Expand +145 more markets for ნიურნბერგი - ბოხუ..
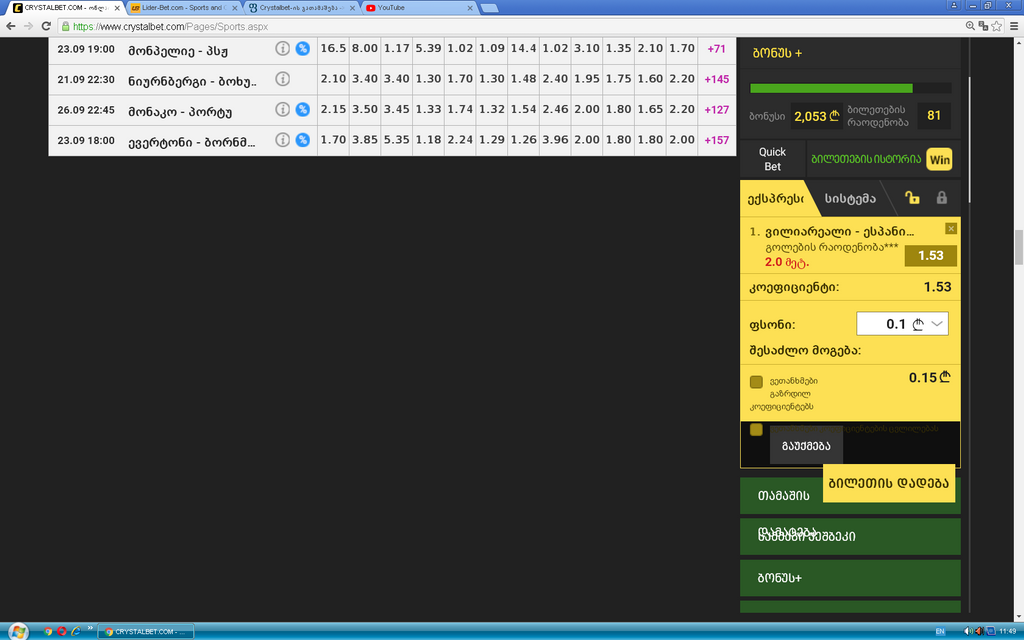This screenshot has height=640, width=1024. (716, 79)
